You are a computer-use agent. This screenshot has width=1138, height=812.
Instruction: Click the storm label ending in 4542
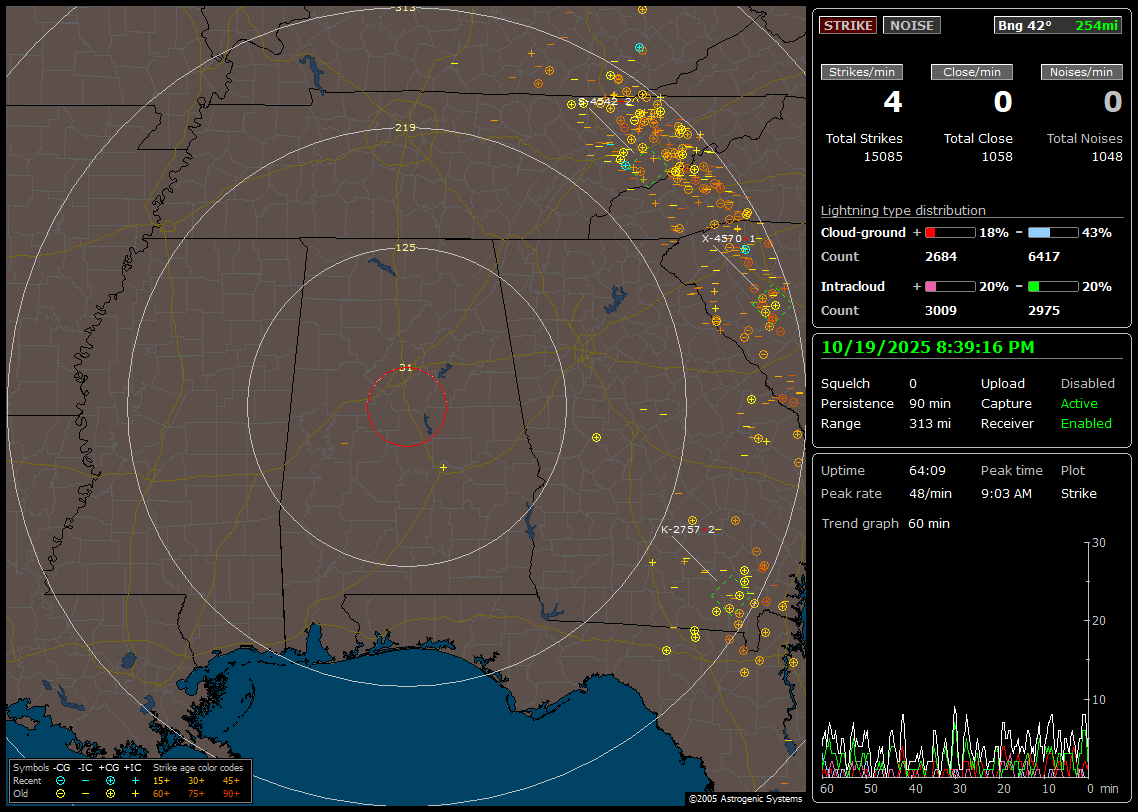[599, 102]
